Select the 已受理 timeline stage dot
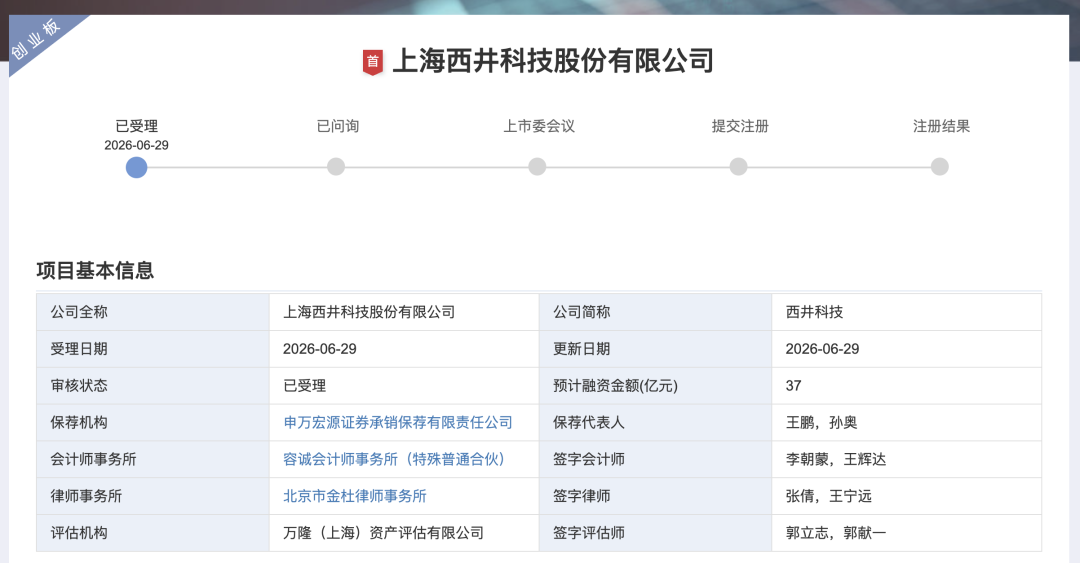This screenshot has height=563, width=1080. click(x=136, y=167)
